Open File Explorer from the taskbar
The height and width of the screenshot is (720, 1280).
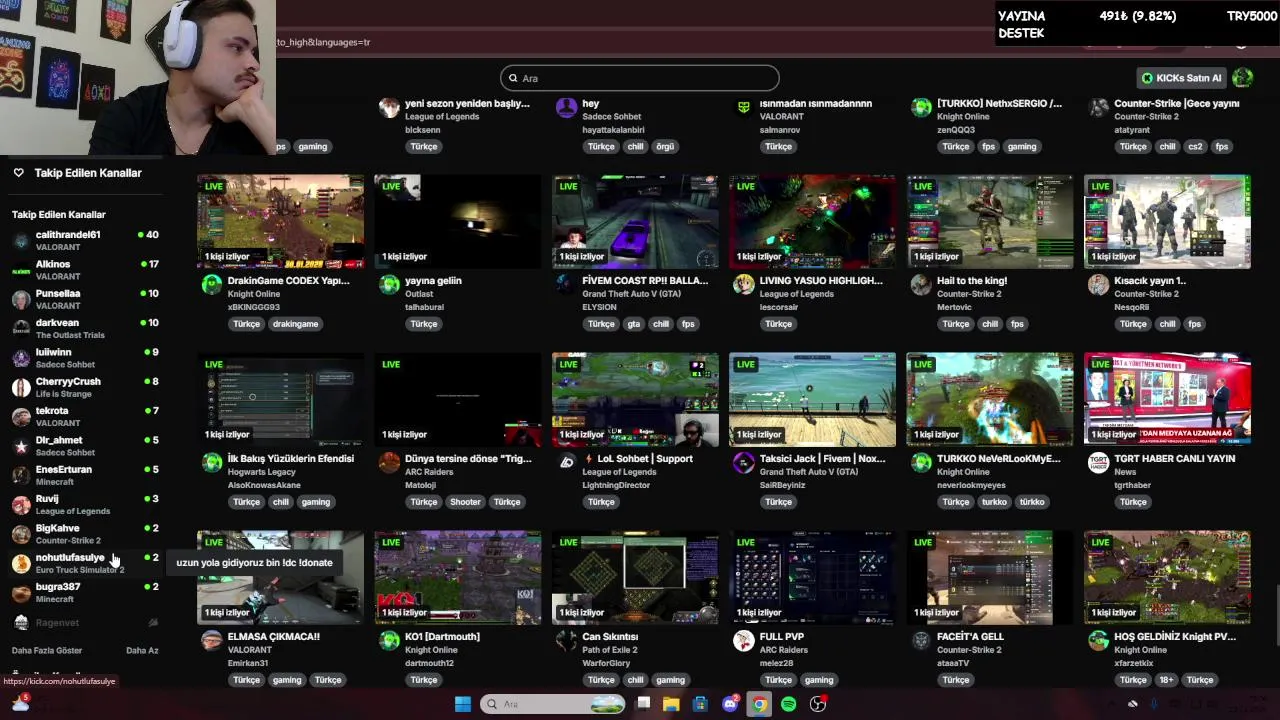(671, 704)
